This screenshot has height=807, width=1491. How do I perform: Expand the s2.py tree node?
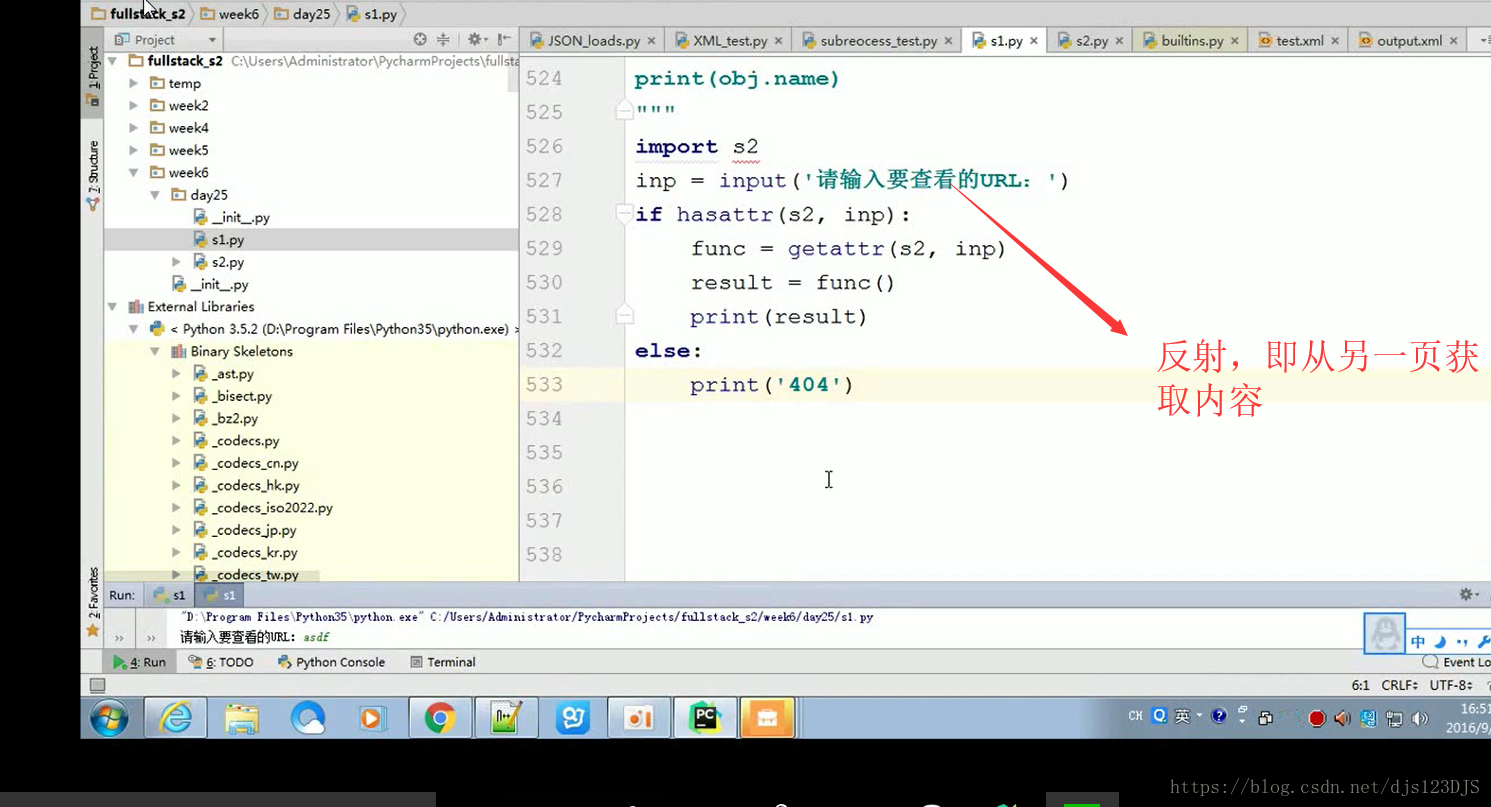point(177,262)
